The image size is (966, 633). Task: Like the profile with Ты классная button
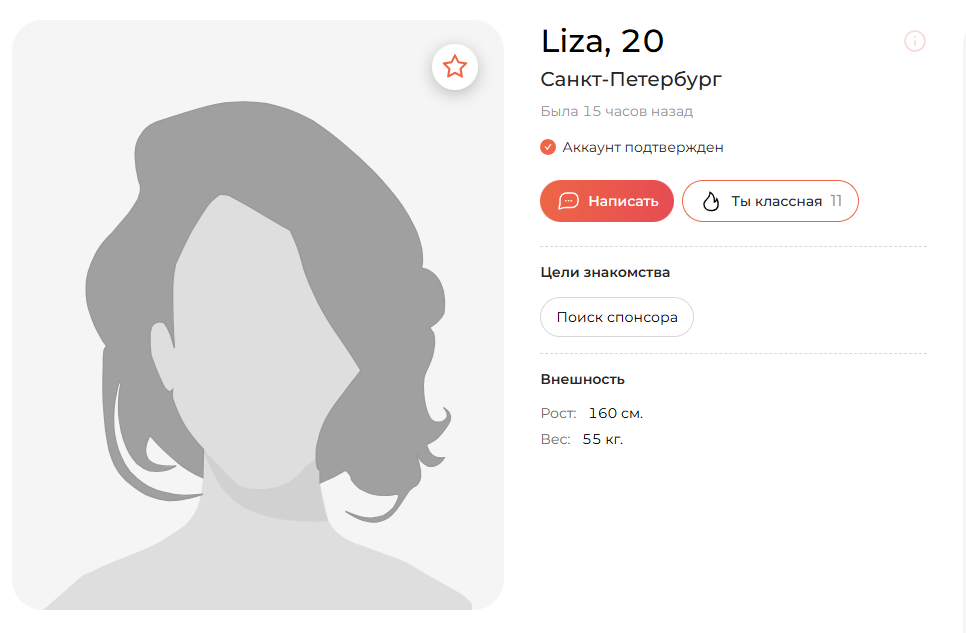(x=770, y=201)
